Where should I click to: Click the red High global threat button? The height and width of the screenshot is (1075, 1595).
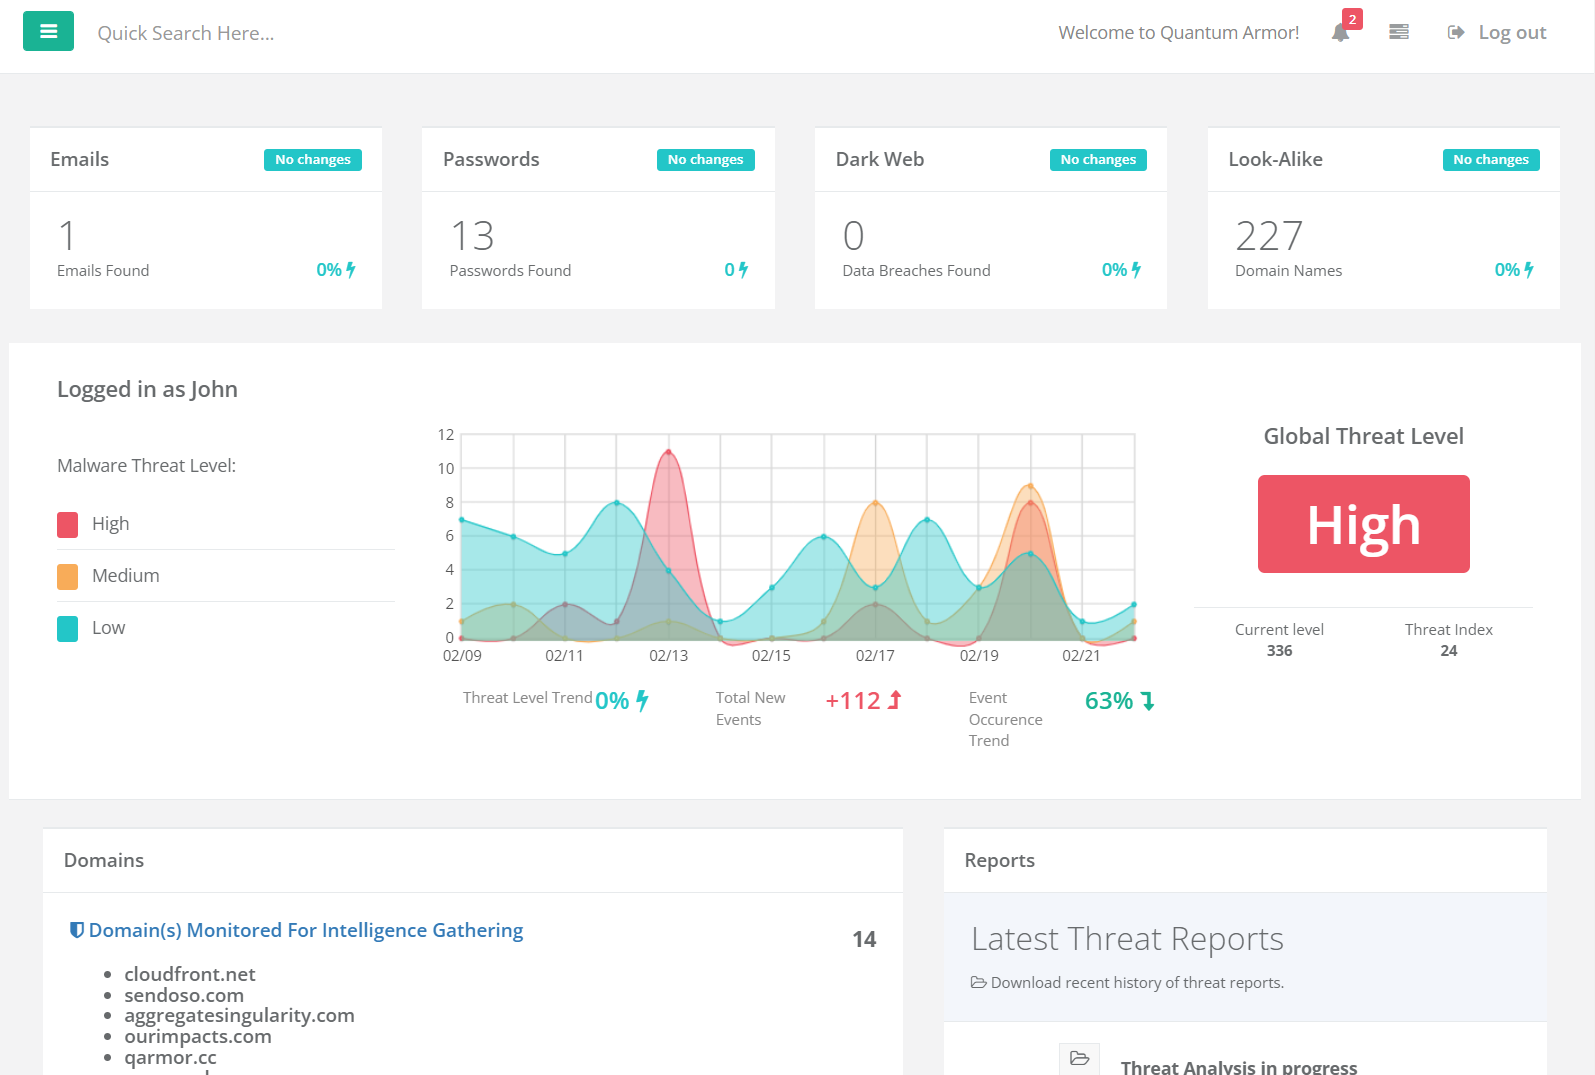pyautogui.click(x=1363, y=524)
